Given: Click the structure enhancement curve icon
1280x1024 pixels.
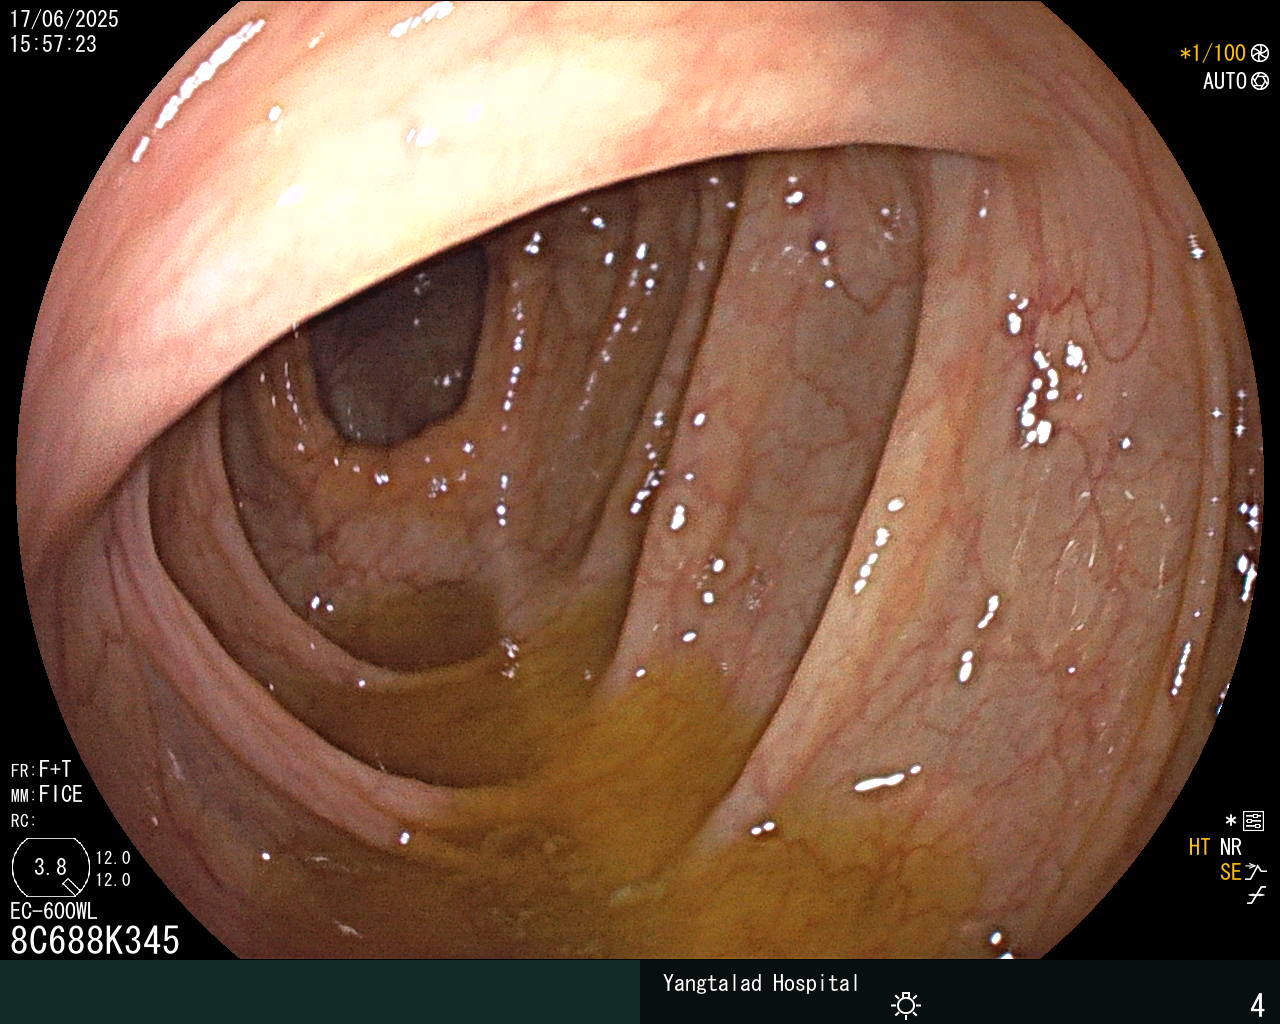Looking at the screenshot, I should (x=1256, y=872).
